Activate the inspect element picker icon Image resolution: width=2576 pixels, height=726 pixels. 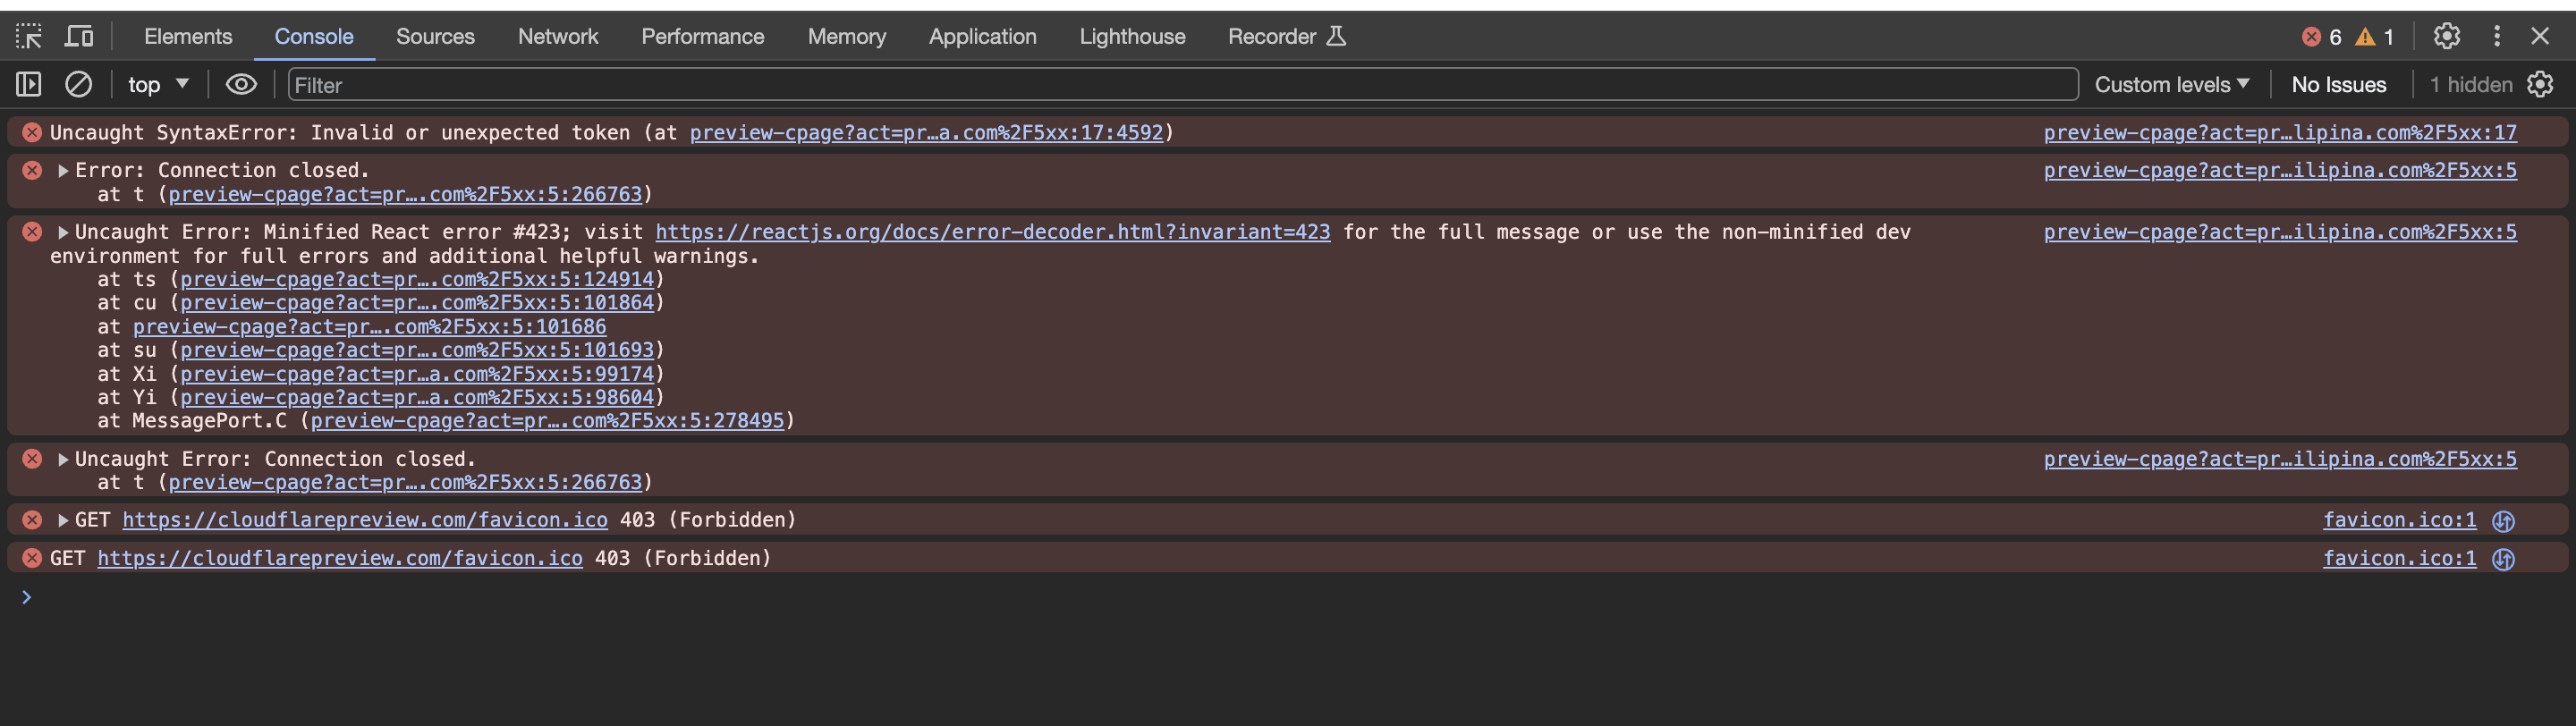tap(29, 37)
